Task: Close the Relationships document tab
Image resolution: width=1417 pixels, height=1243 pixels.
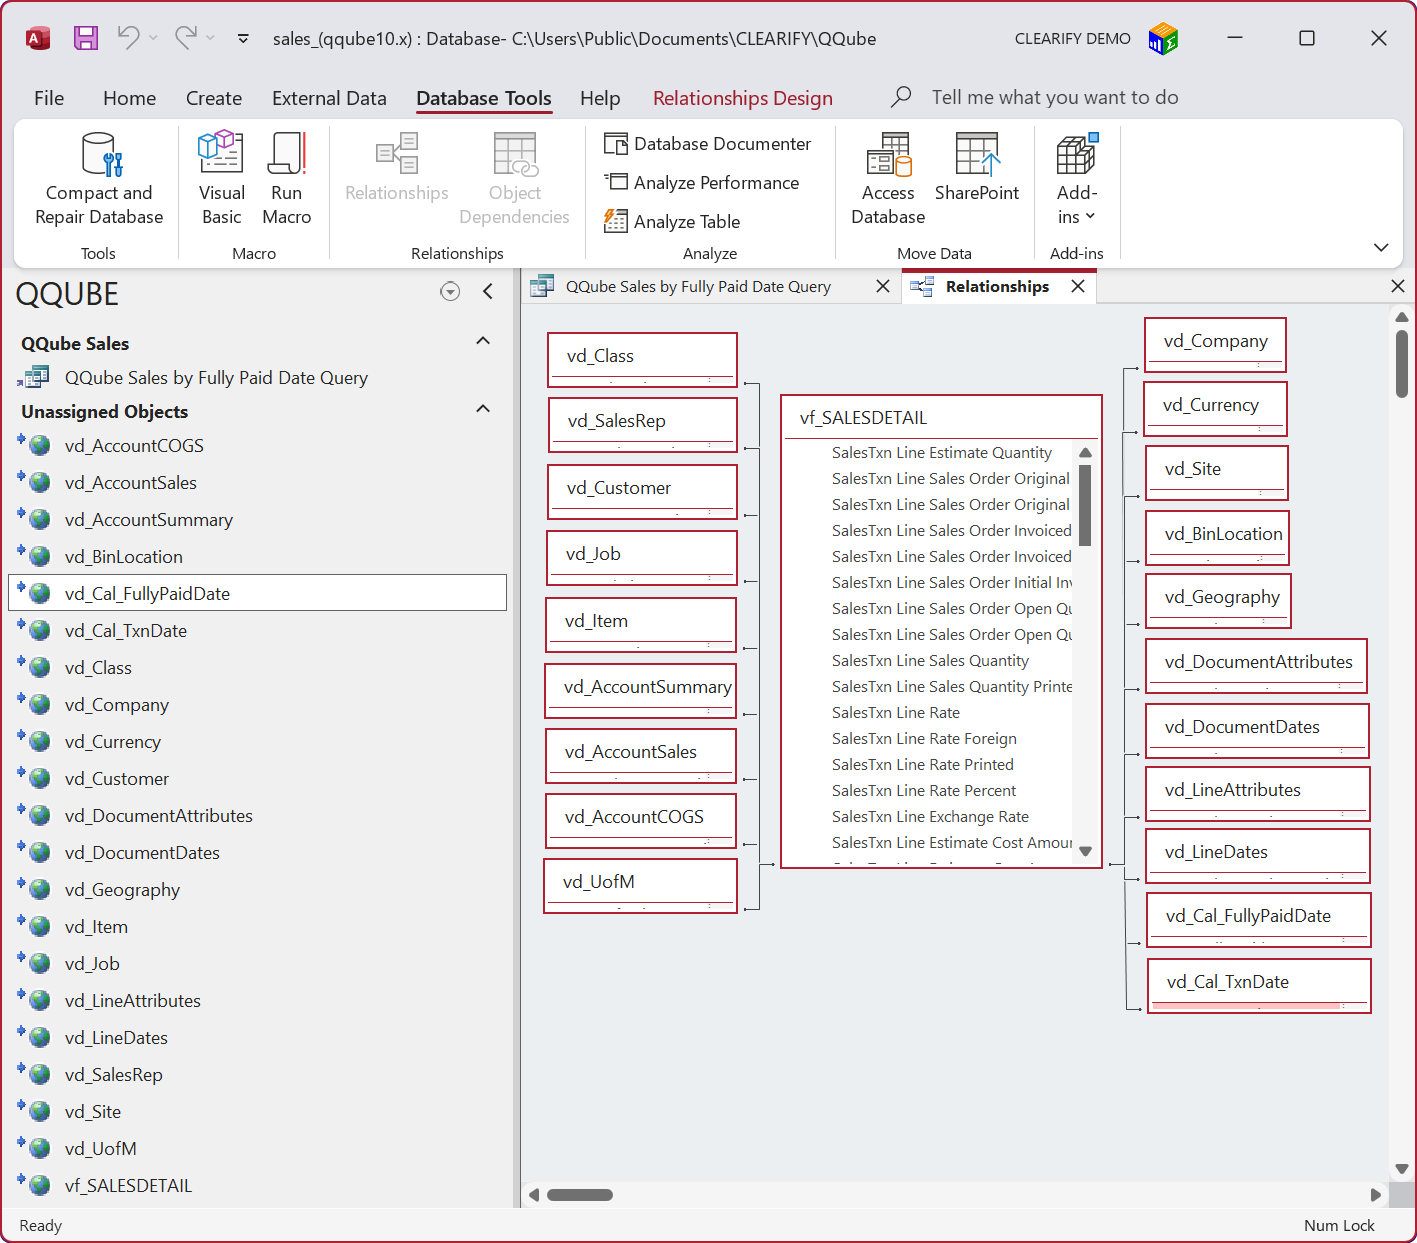Action: coord(1078,286)
